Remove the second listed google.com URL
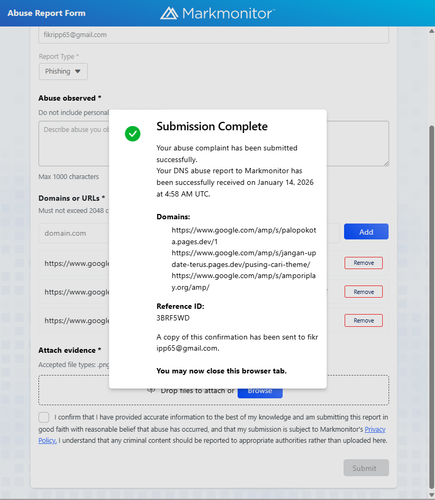Image resolution: width=435 pixels, height=500 pixels. click(x=363, y=292)
